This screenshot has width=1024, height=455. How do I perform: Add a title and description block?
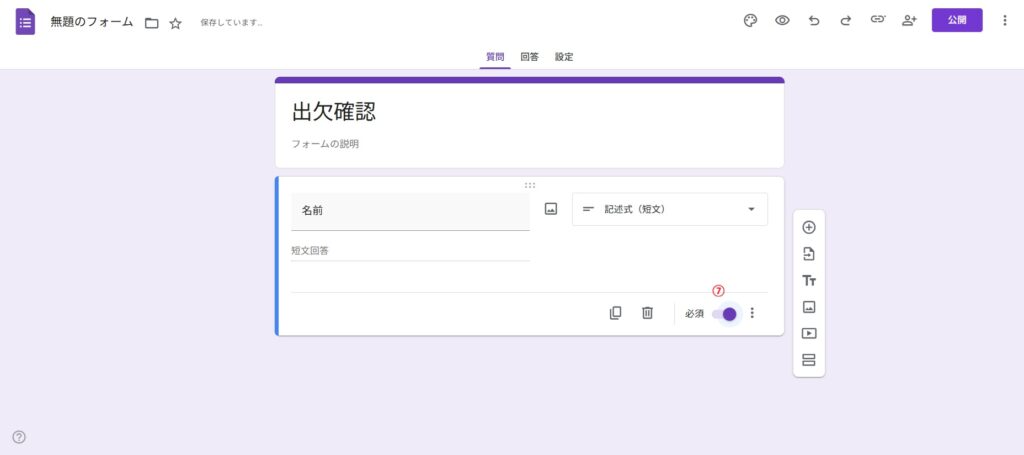click(x=809, y=281)
